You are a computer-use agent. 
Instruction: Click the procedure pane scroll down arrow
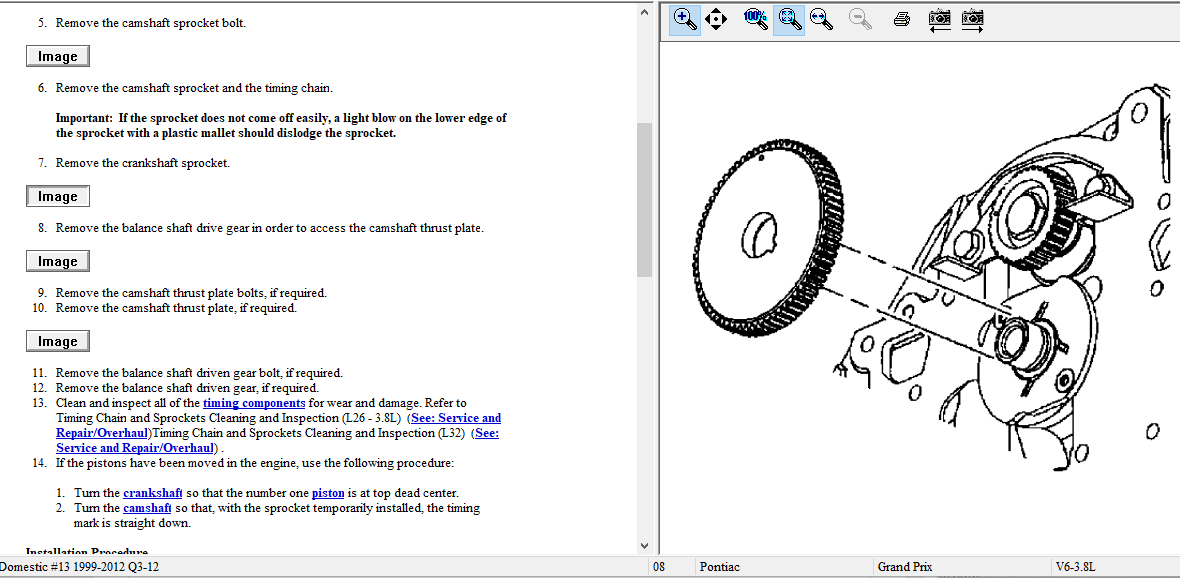click(x=644, y=545)
